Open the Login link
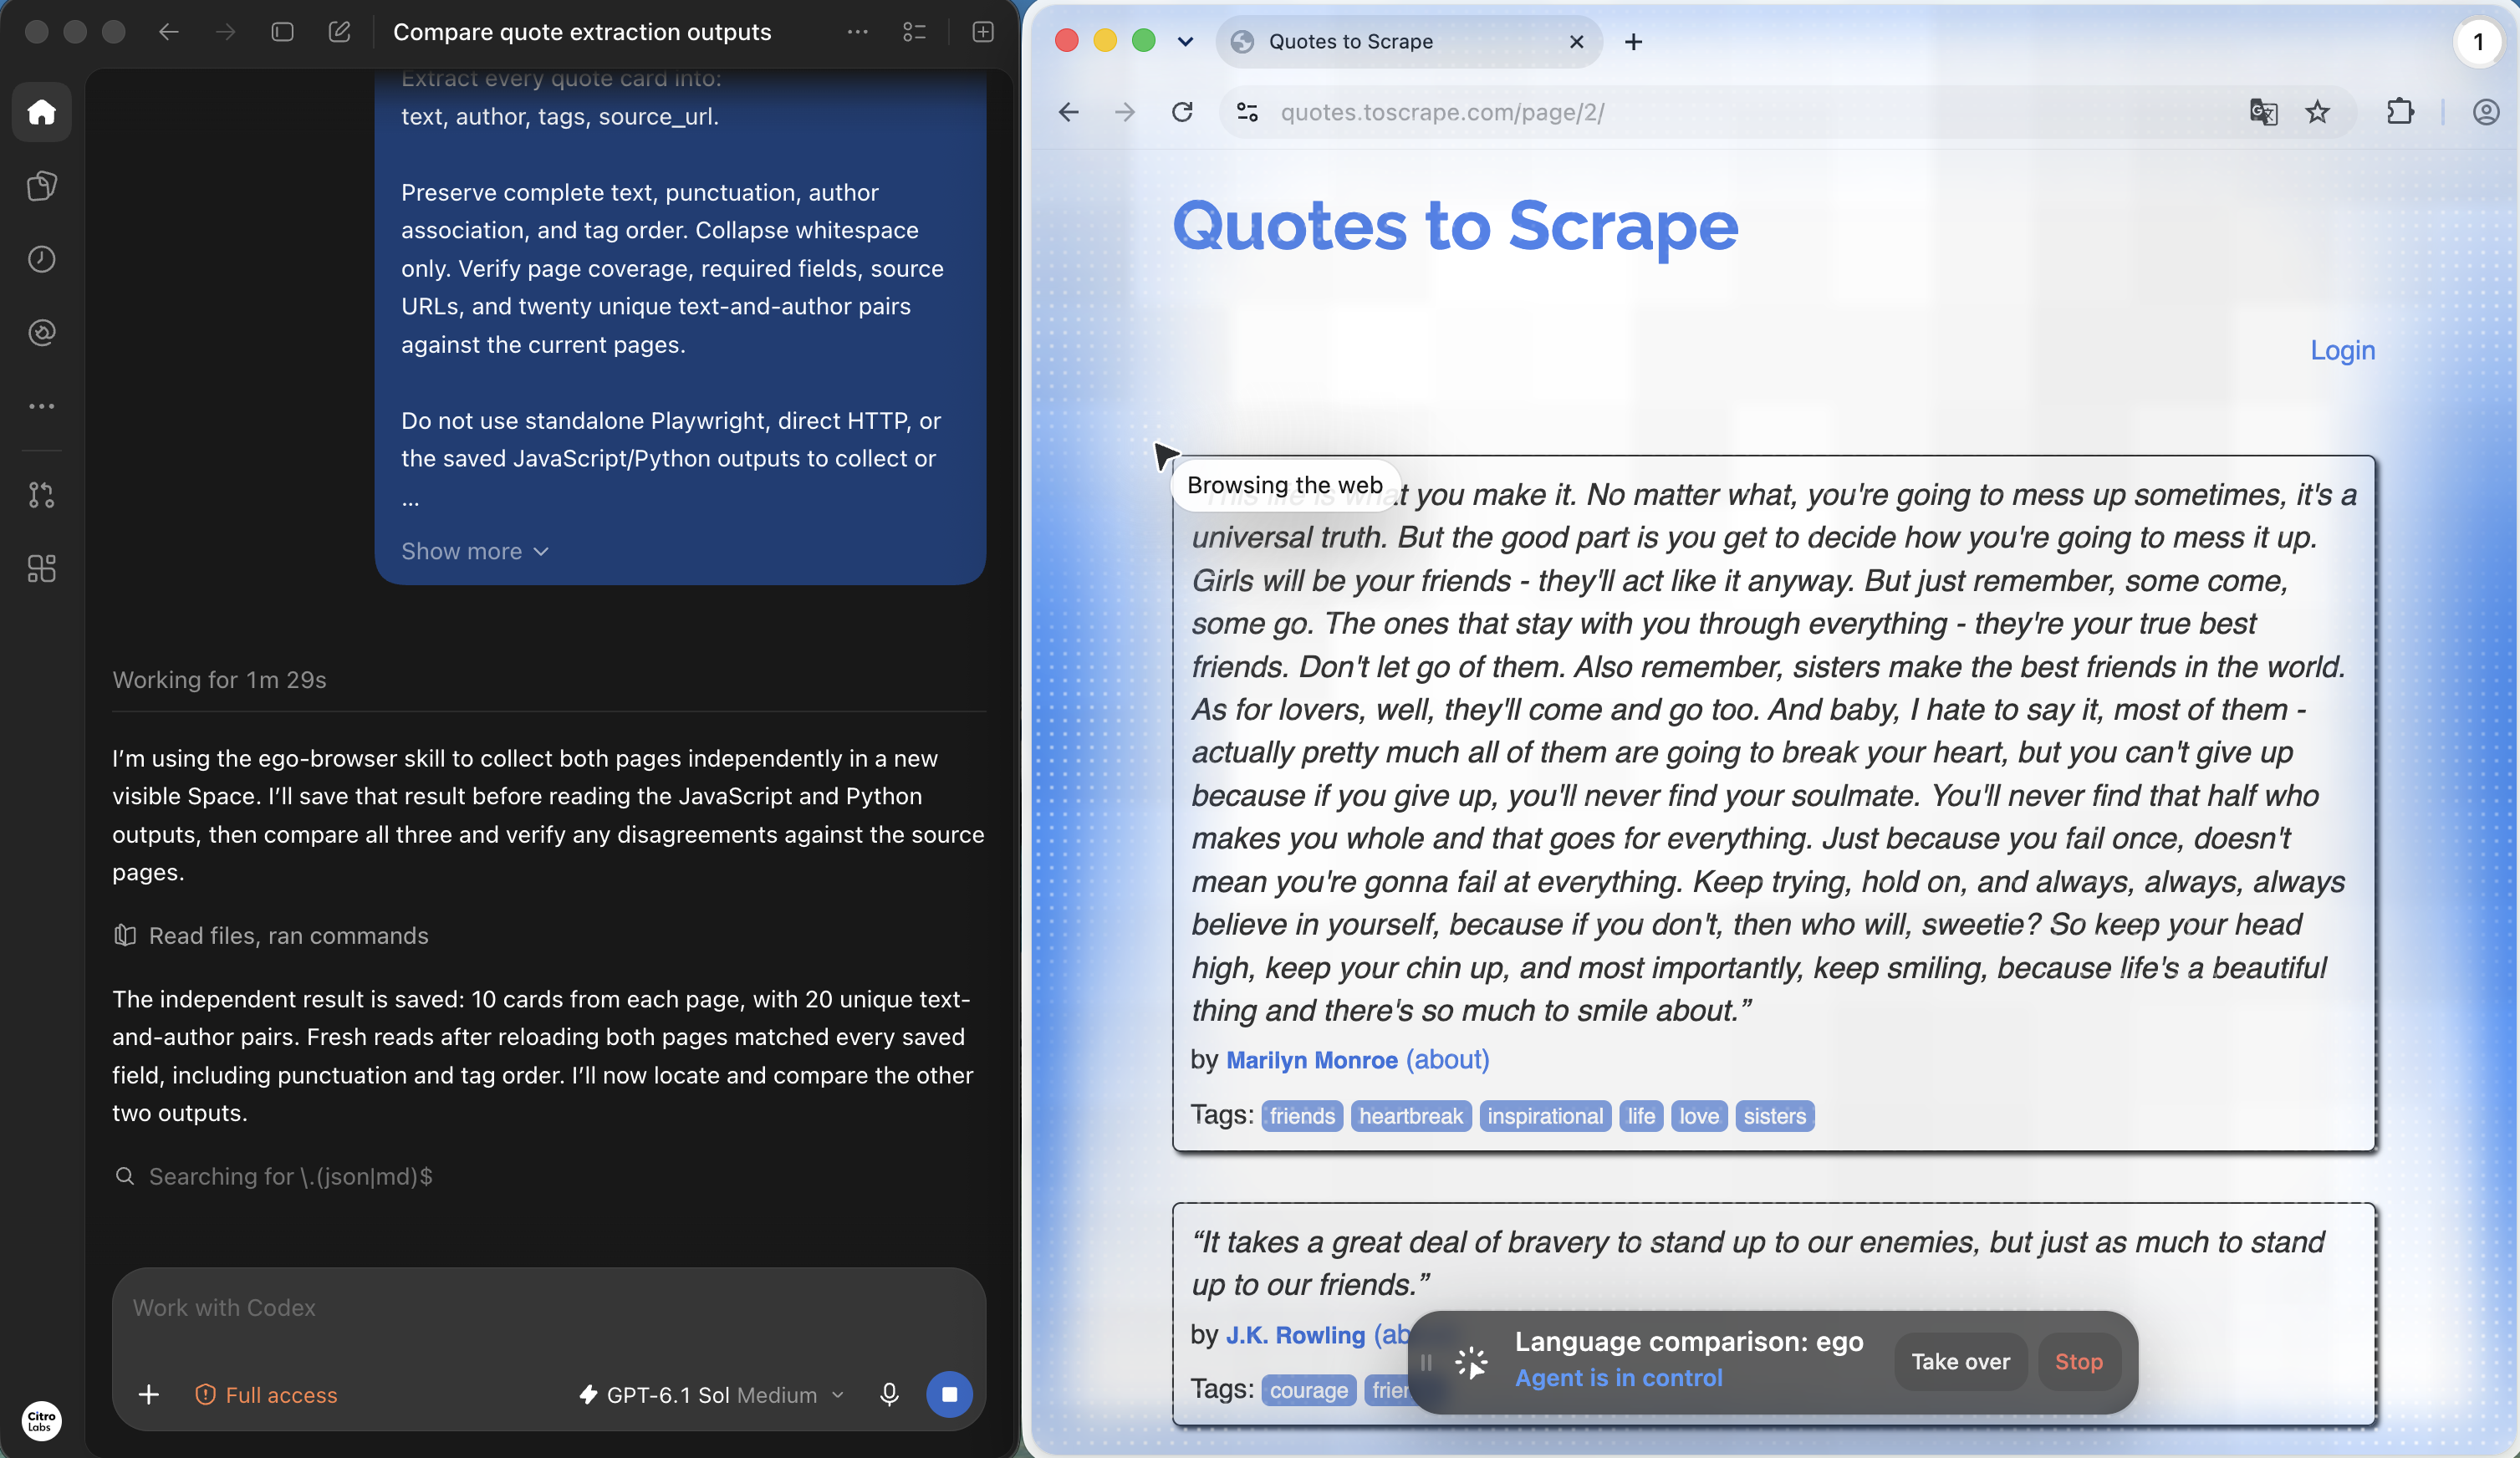 (x=2342, y=350)
